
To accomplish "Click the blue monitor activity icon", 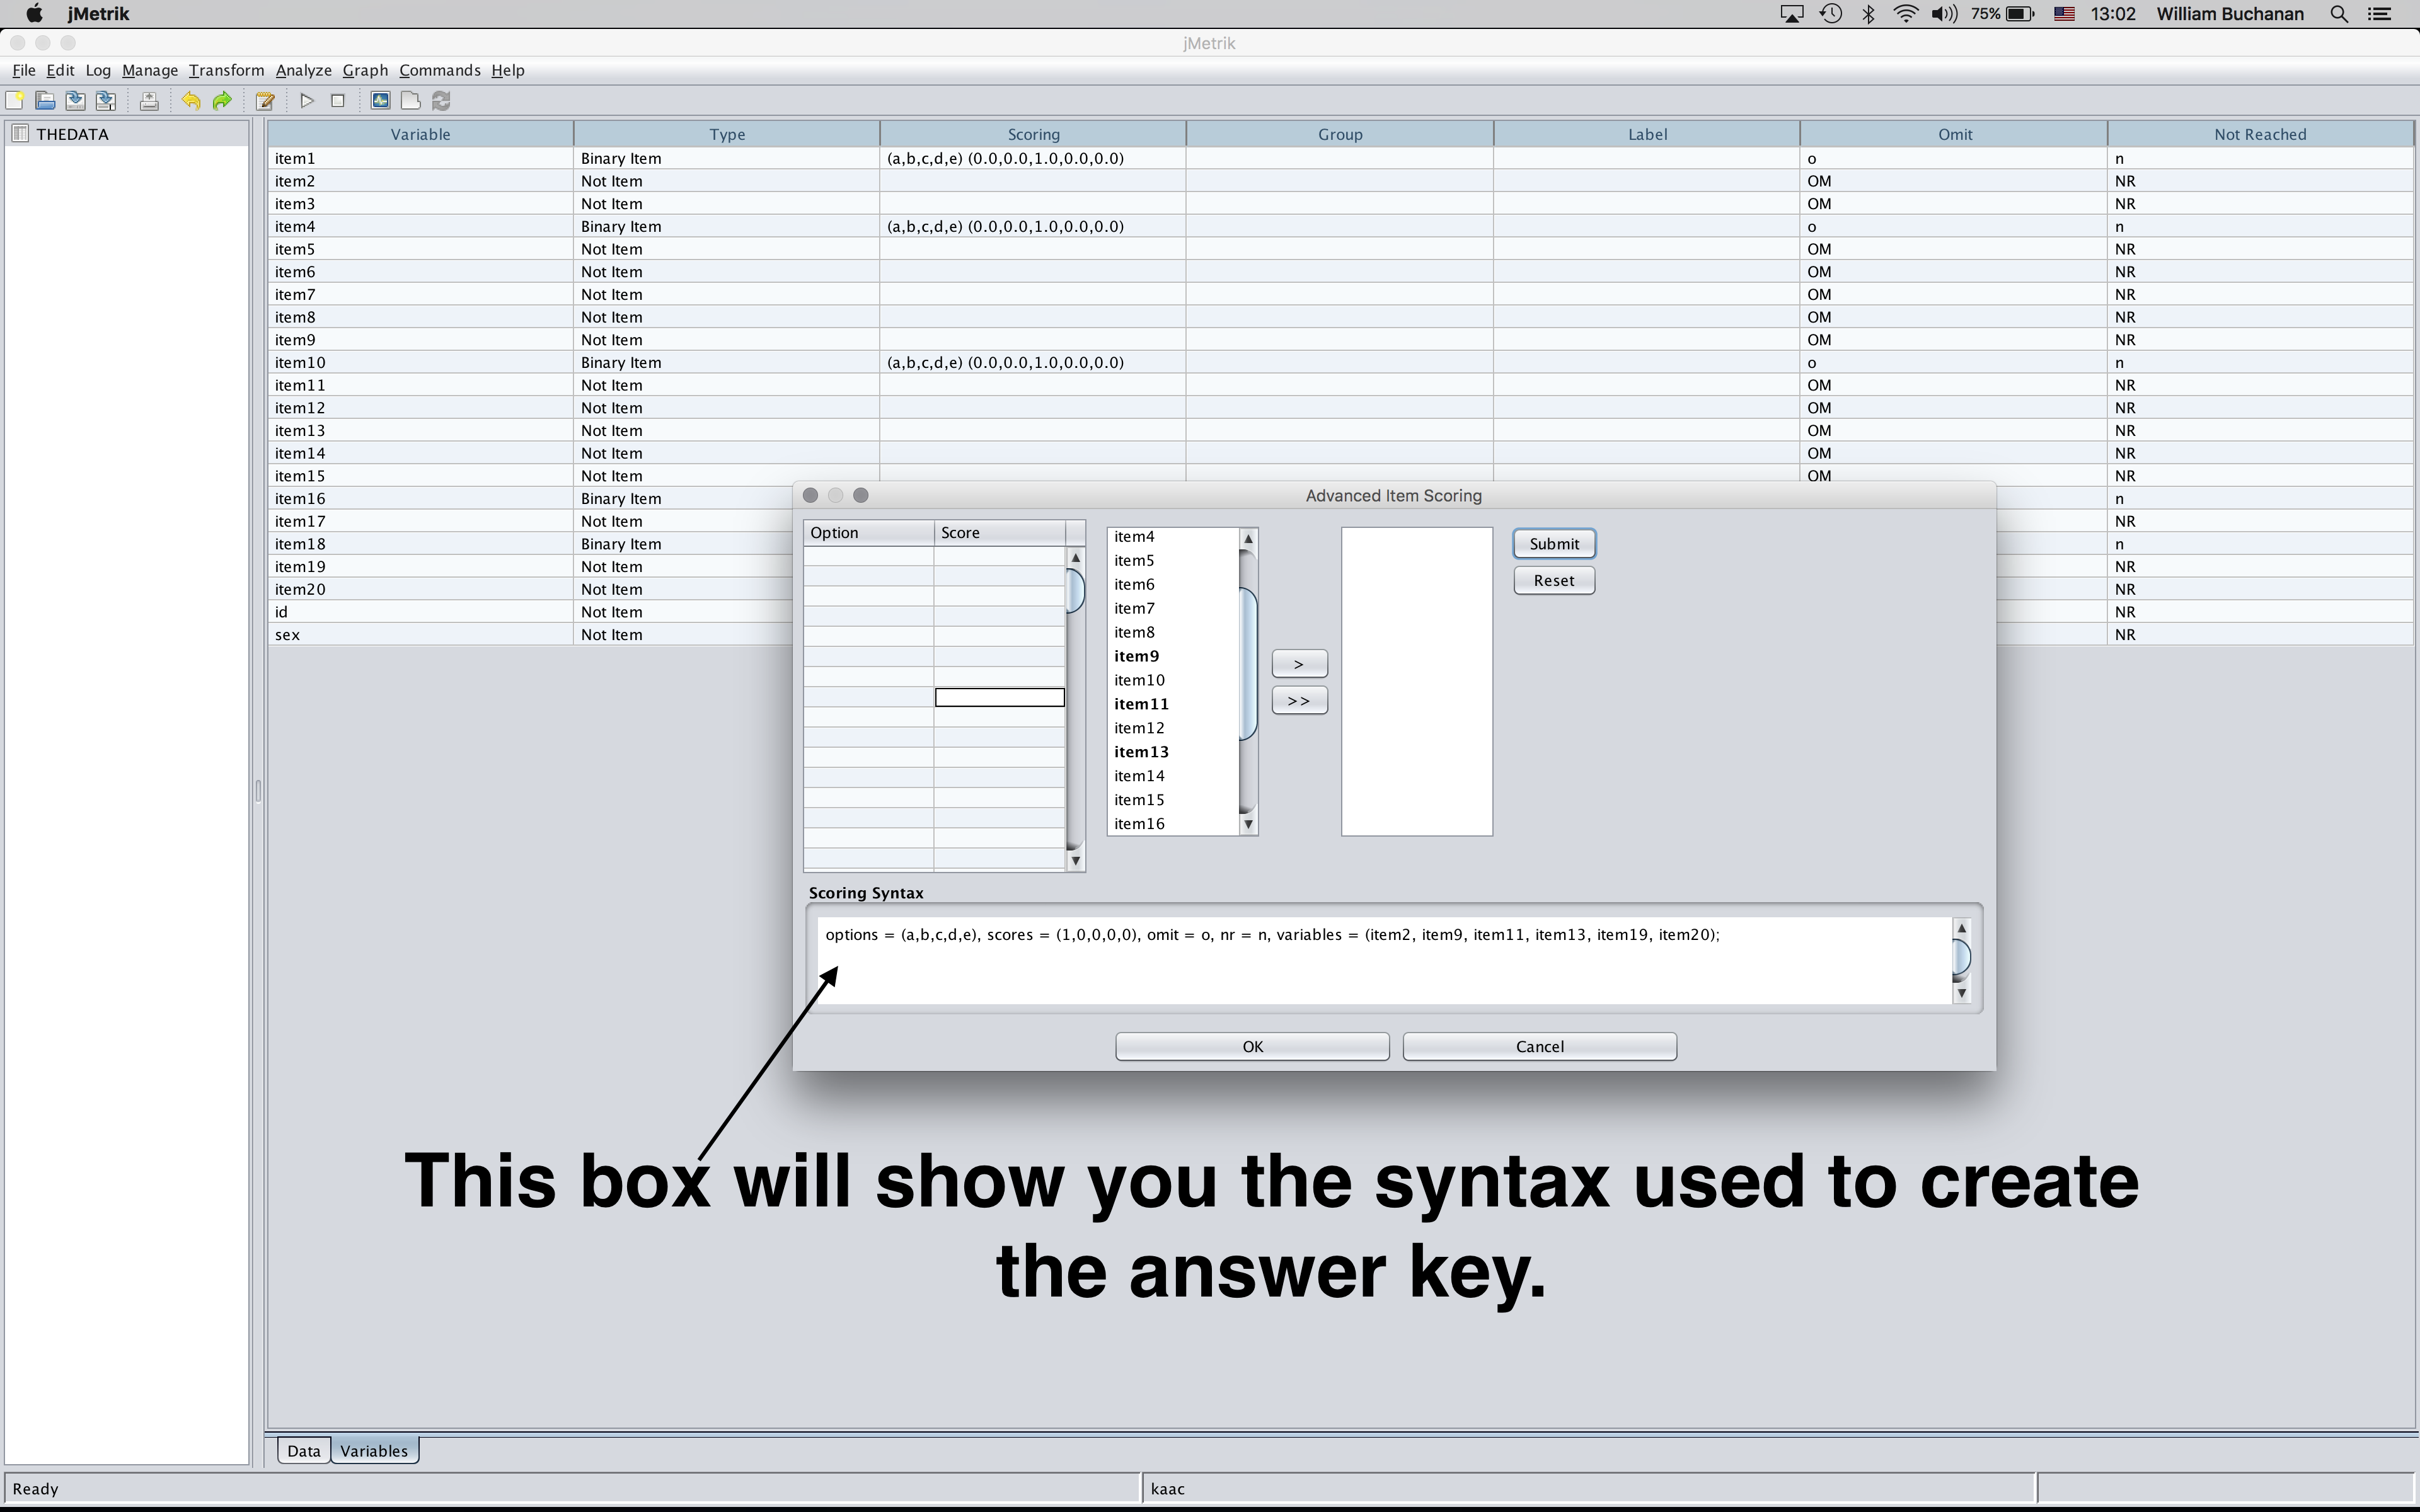I will tap(380, 100).
